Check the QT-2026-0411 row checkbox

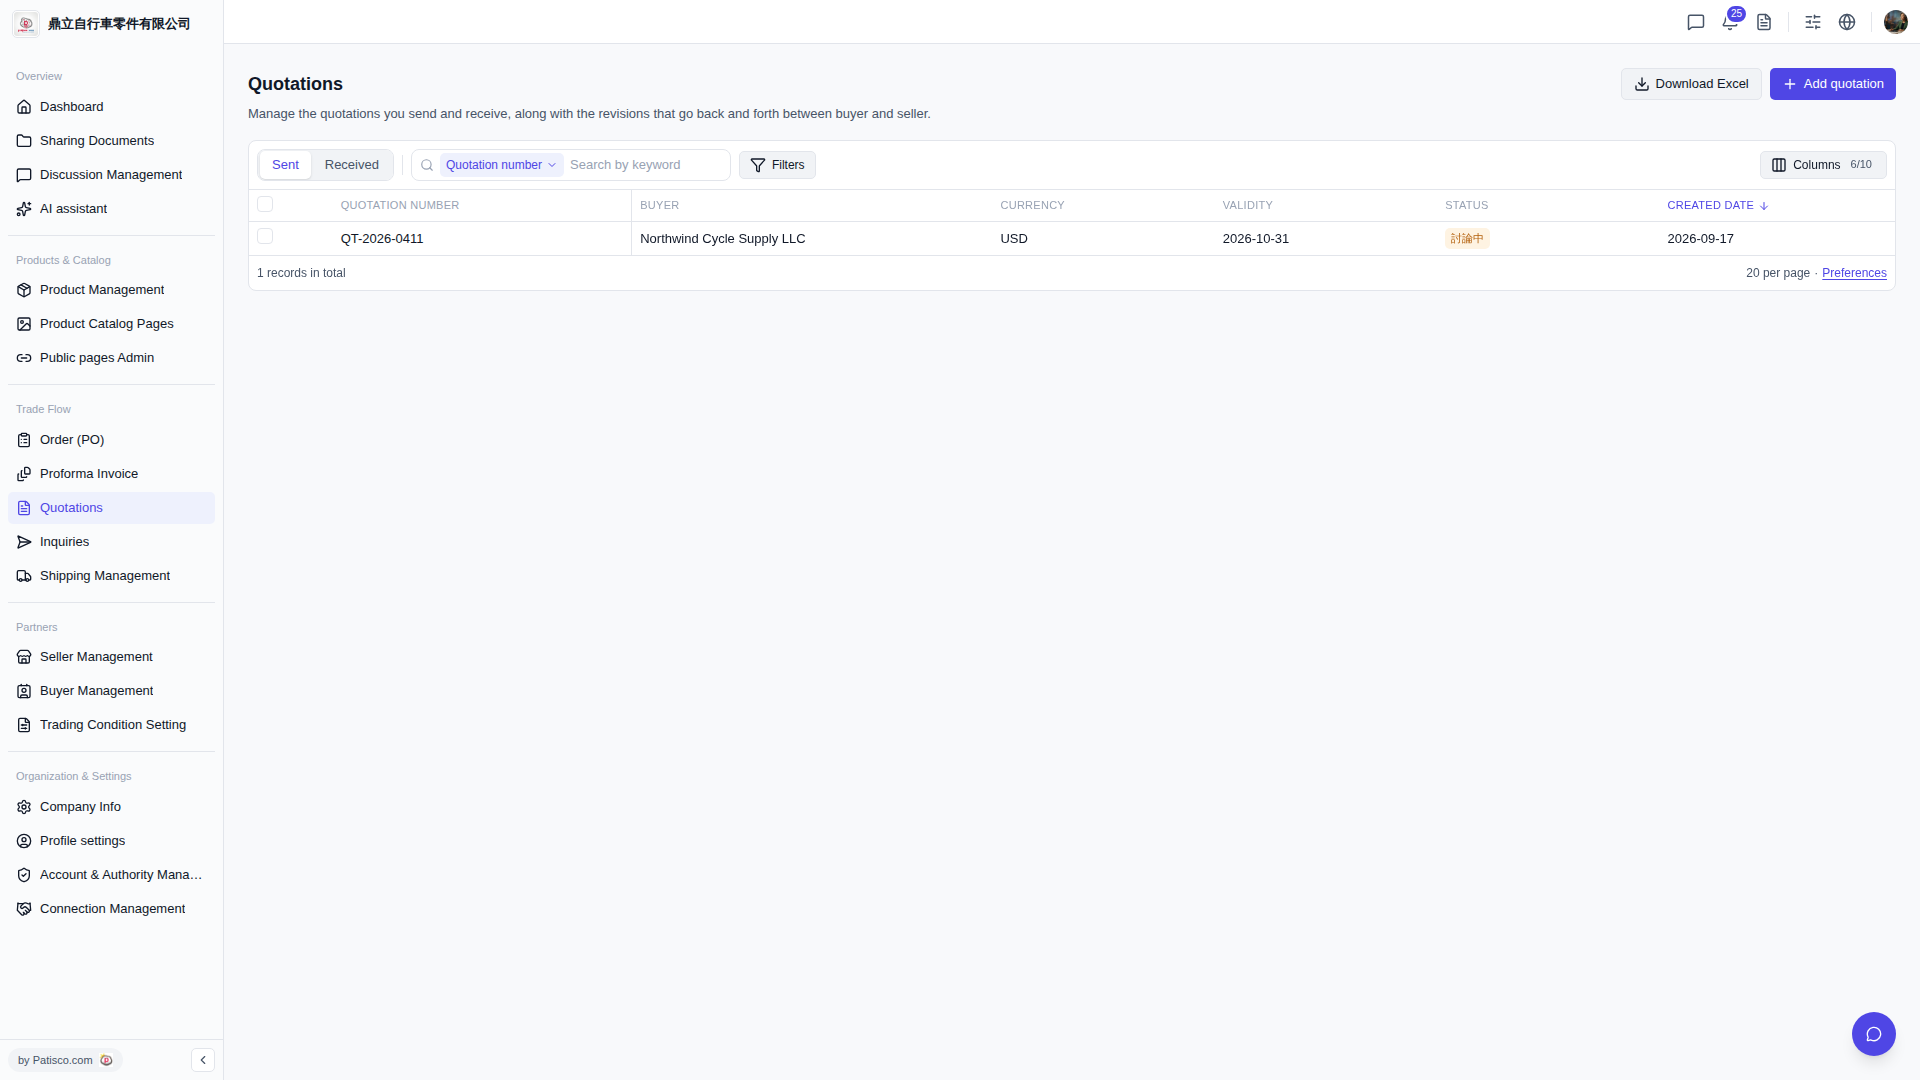click(265, 236)
